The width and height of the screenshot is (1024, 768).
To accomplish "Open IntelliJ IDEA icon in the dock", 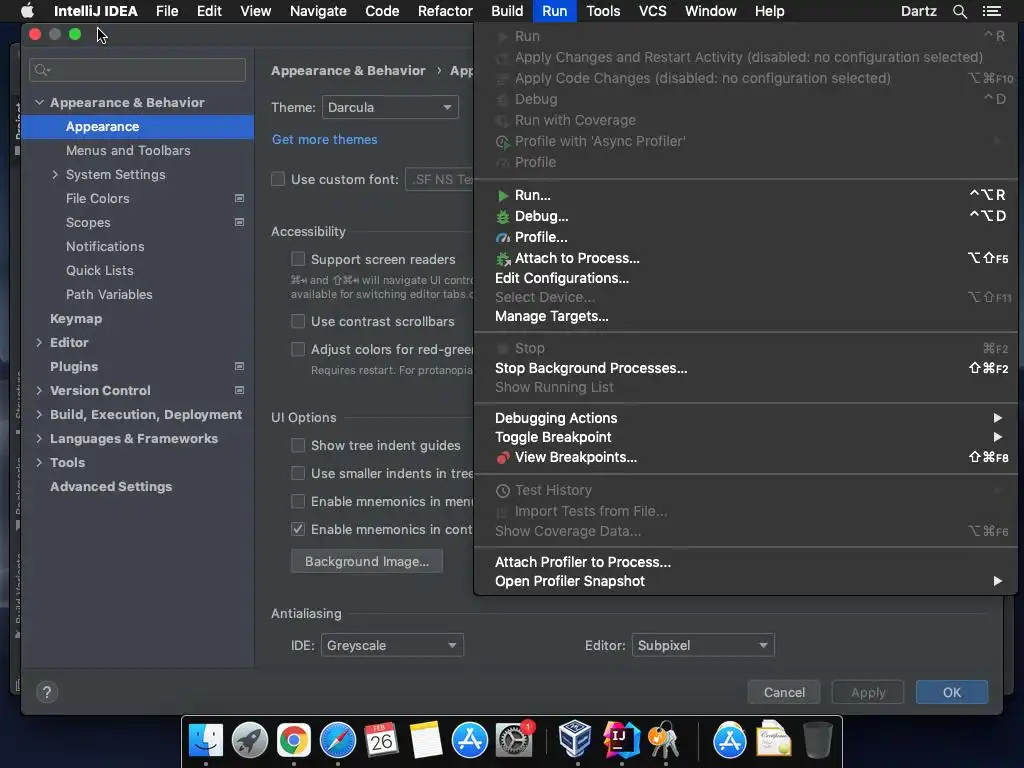I will (x=621, y=739).
